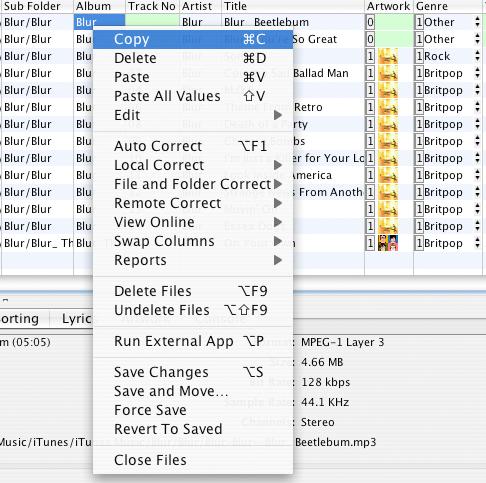This screenshot has height=483, width=486.
Task: Open the Remote Correct submenu
Action: click(193, 203)
